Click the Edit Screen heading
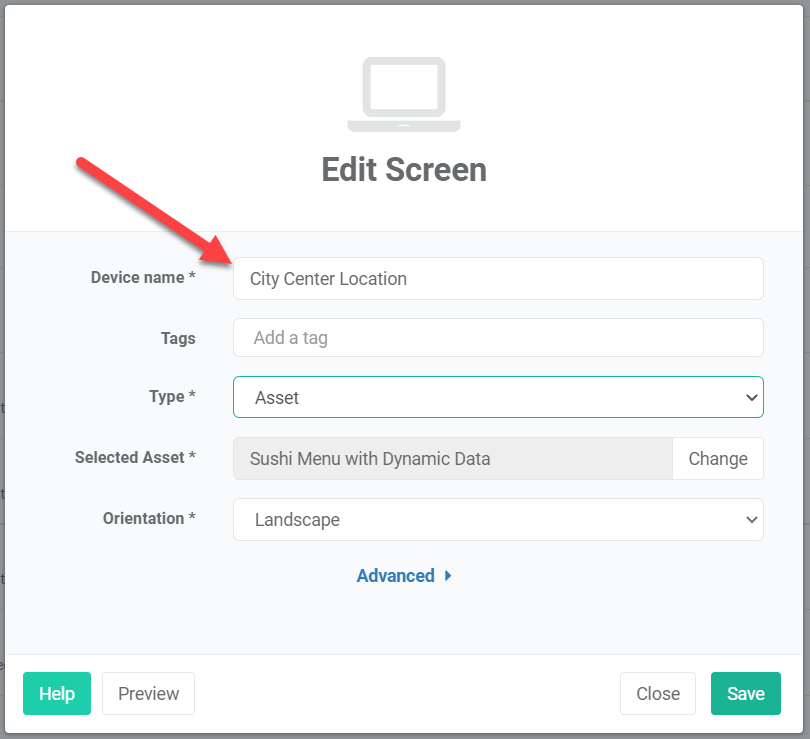810x739 pixels. [404, 170]
